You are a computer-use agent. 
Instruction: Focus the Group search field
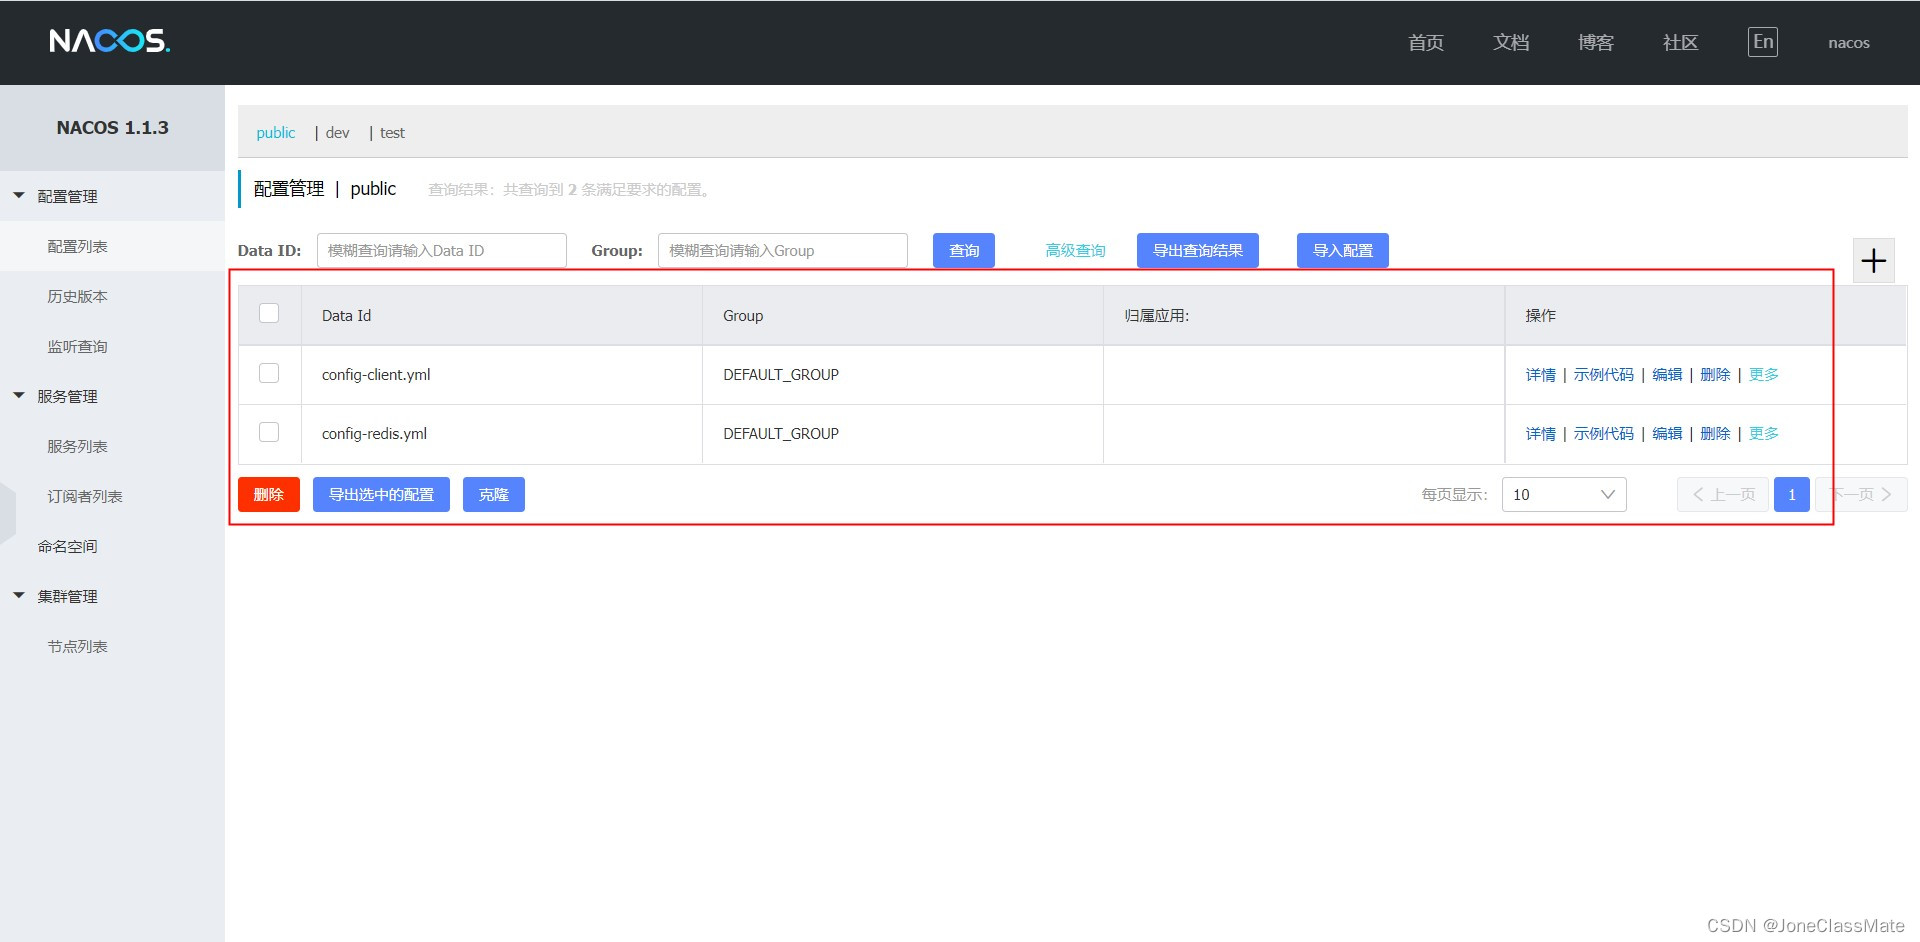coord(783,251)
